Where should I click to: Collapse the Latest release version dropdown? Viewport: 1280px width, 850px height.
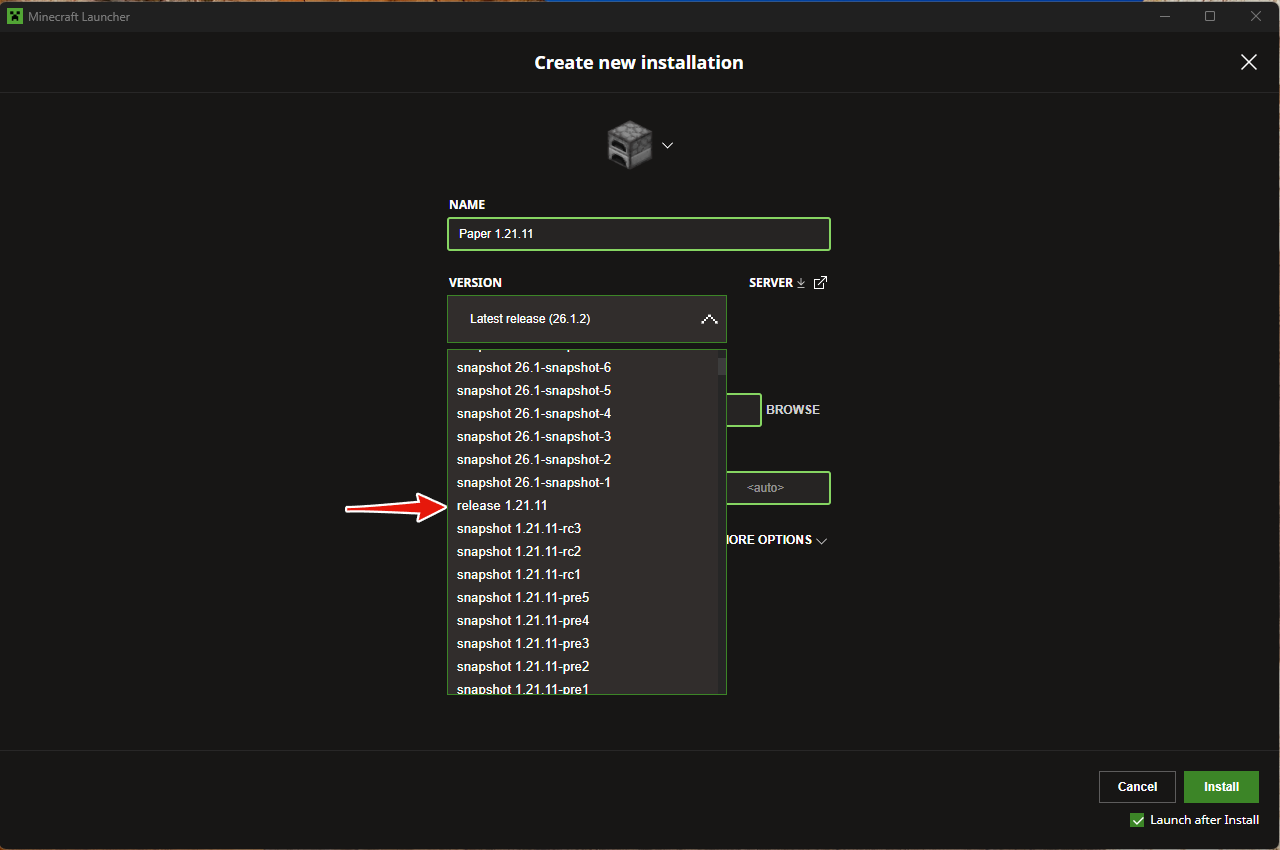[x=587, y=319]
